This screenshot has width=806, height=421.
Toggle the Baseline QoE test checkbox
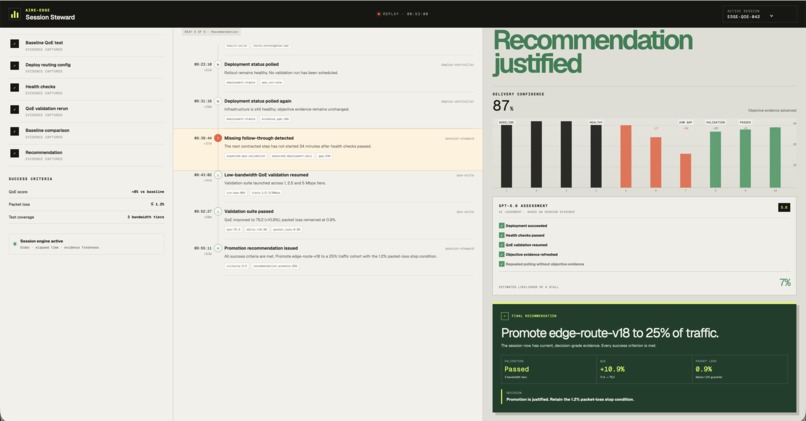(x=14, y=44)
